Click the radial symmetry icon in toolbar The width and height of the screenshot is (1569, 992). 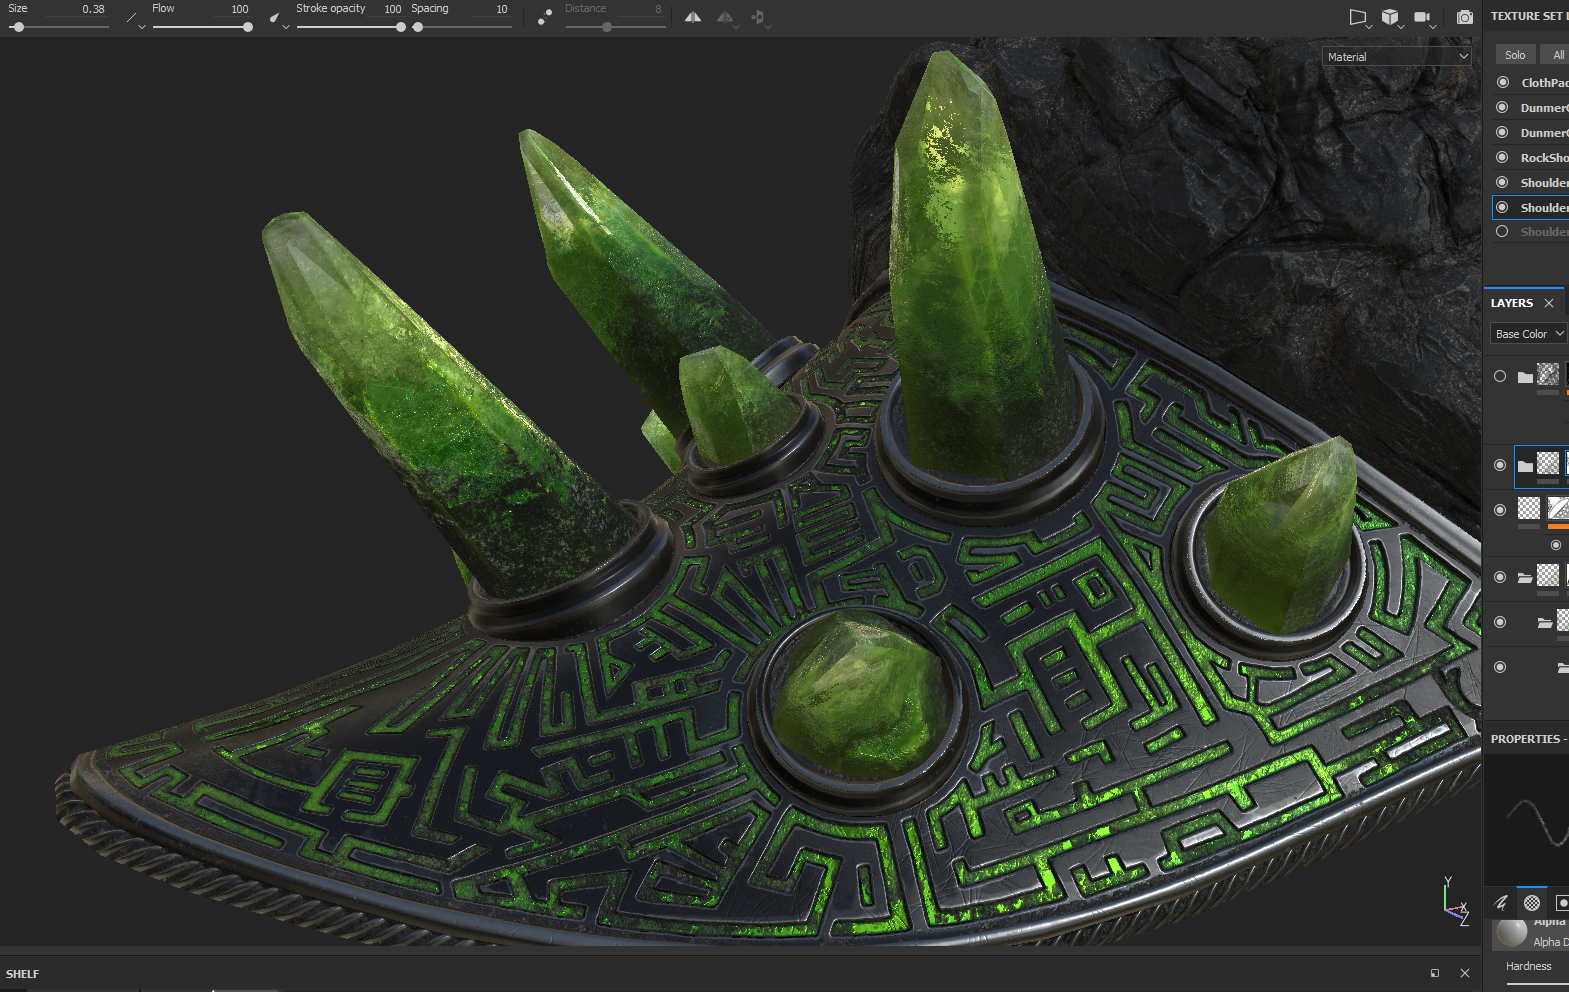coord(757,17)
